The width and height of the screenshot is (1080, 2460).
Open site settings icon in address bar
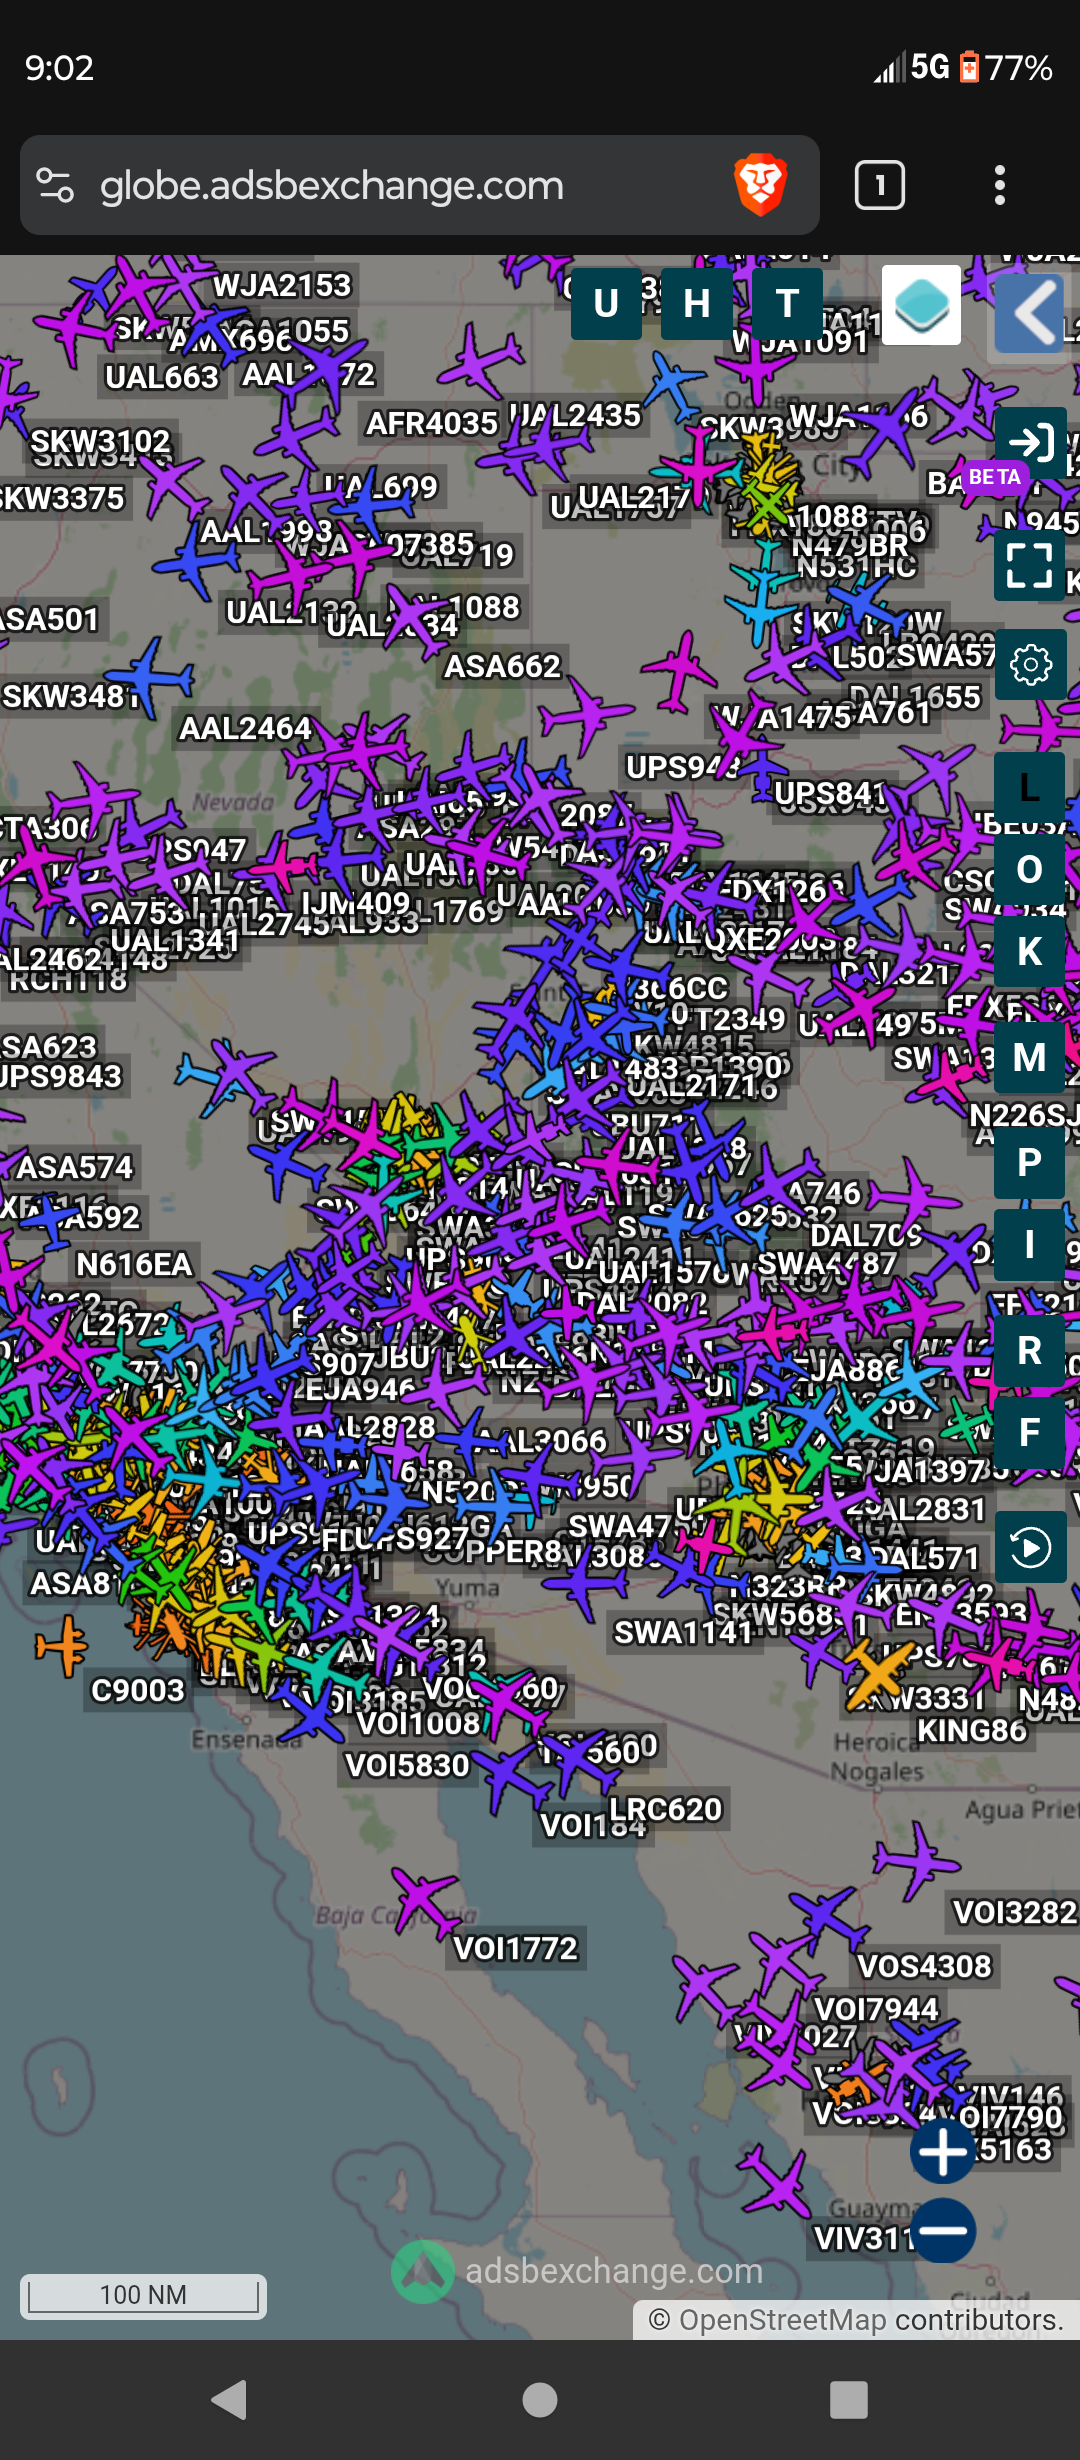pos(55,185)
